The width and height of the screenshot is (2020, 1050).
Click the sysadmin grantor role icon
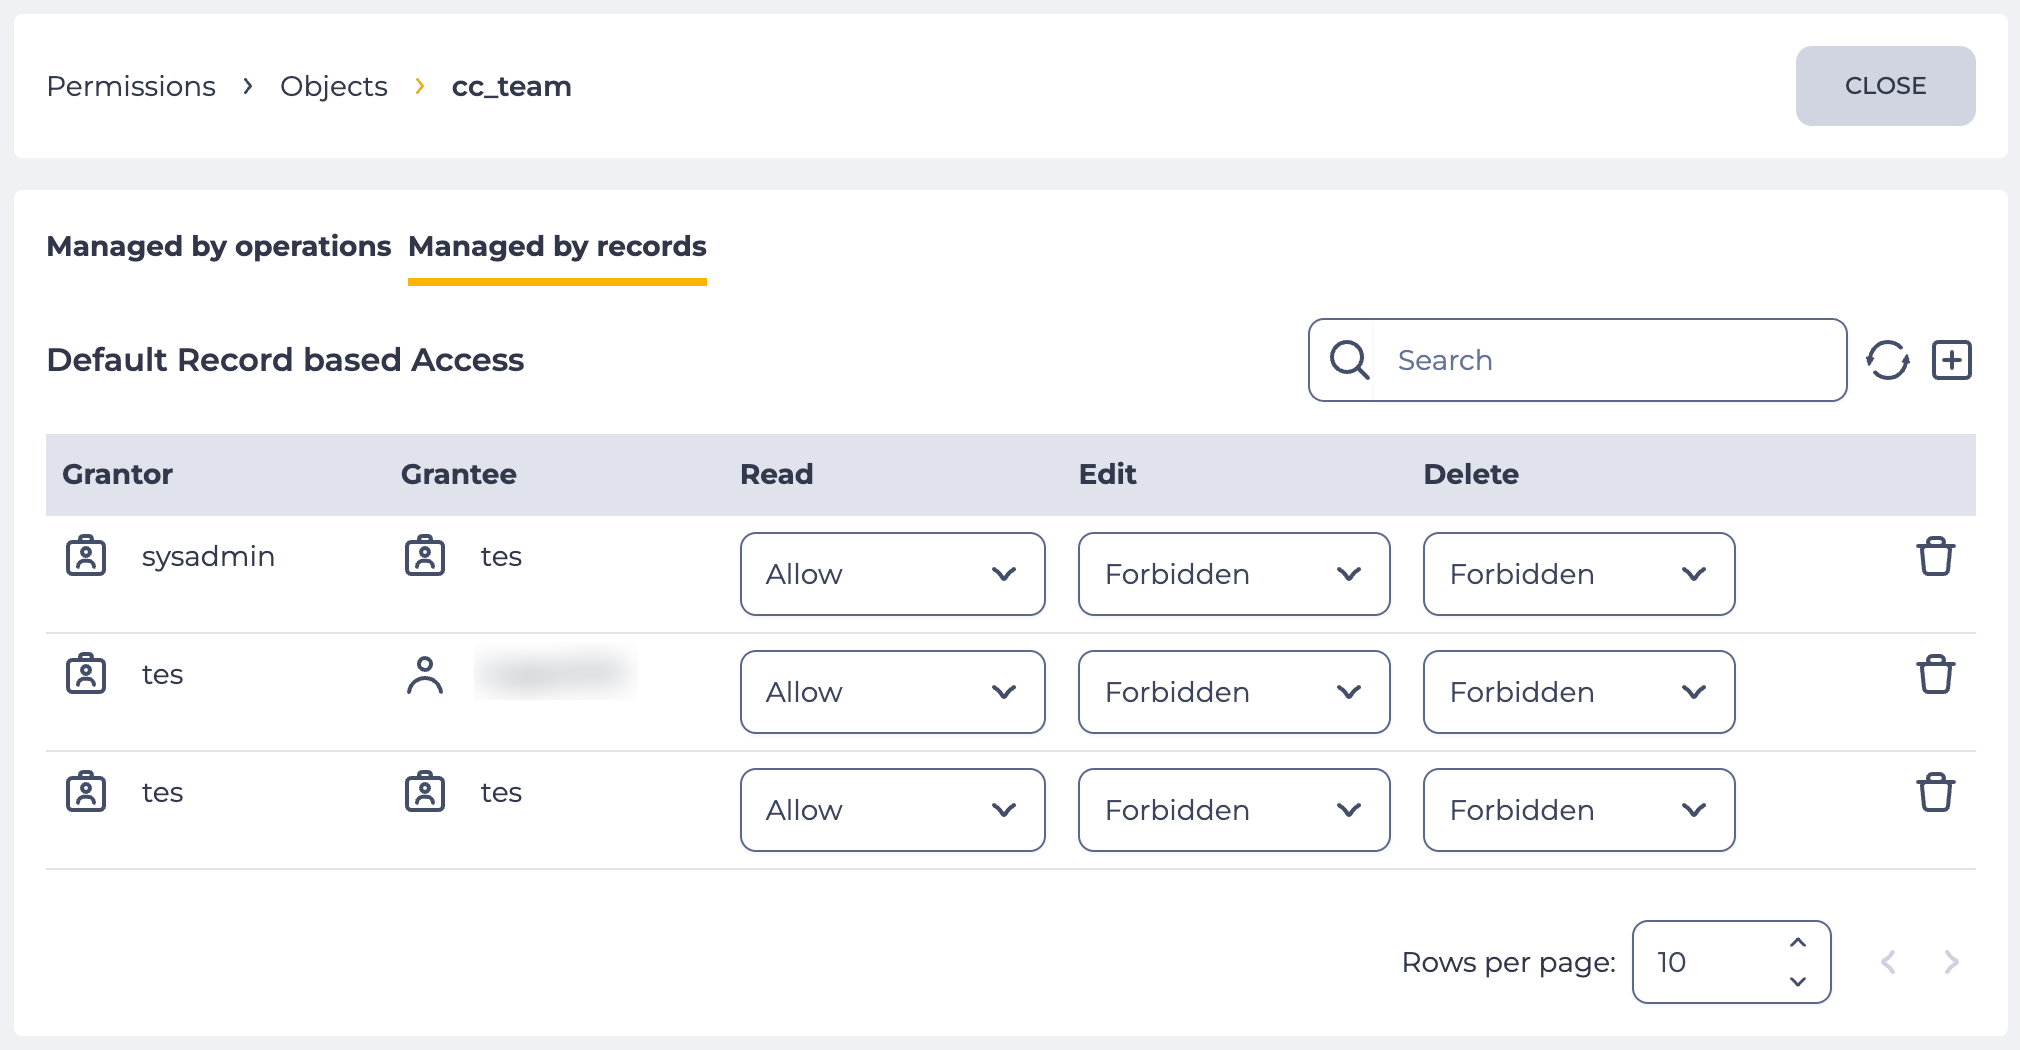click(86, 556)
